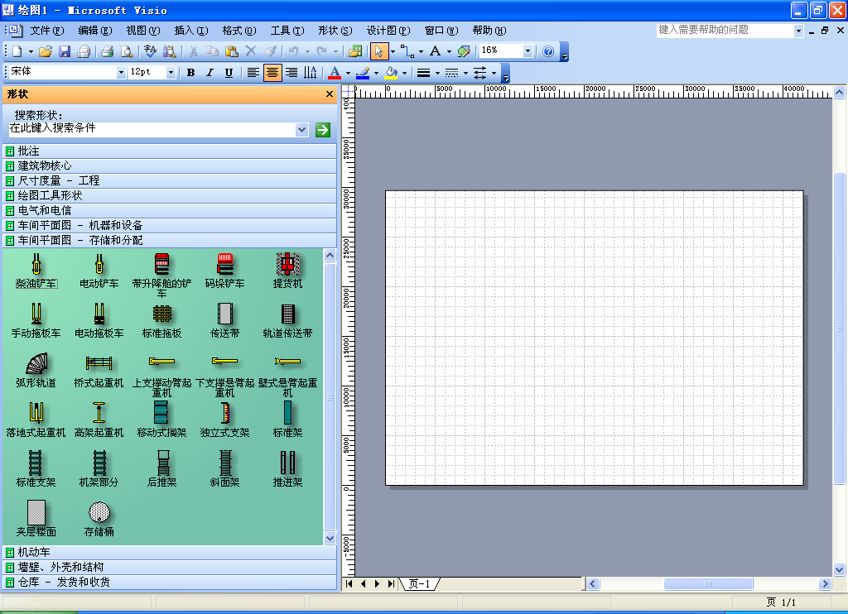Select the Pointer tool
848x614 pixels.
click(378, 51)
